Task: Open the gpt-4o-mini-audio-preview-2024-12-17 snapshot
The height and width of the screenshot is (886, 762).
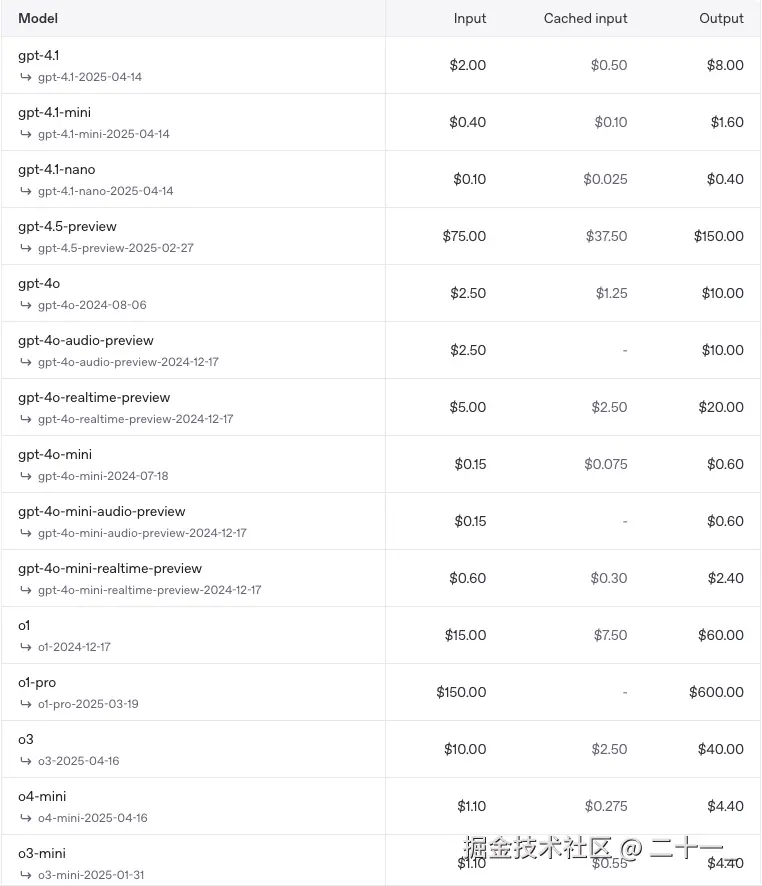Action: coord(142,533)
